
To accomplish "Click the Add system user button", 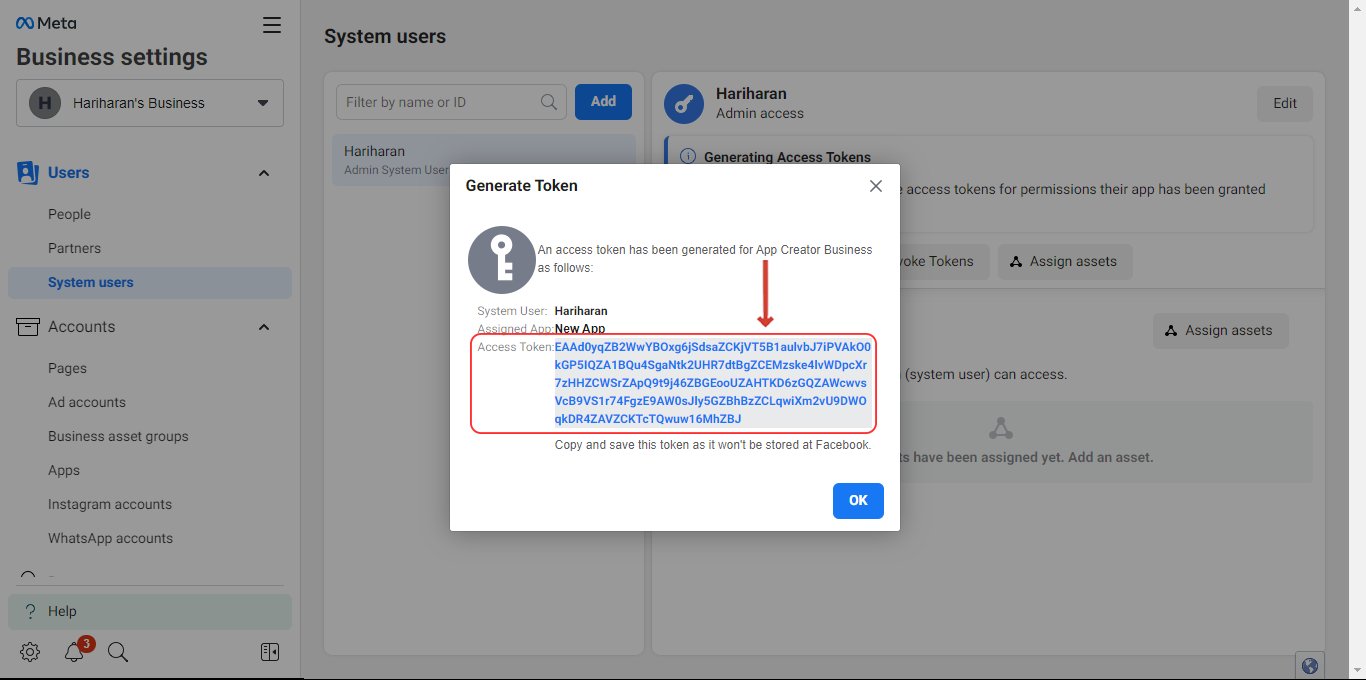I will click(x=603, y=102).
